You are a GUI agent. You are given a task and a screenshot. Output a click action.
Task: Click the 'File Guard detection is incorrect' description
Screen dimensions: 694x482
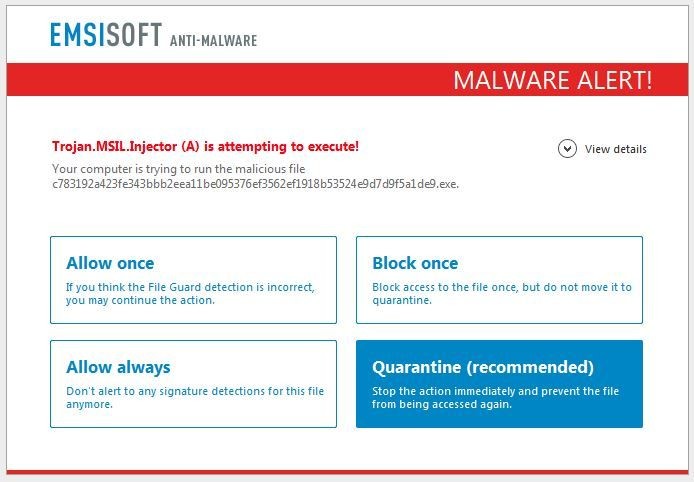click(190, 293)
